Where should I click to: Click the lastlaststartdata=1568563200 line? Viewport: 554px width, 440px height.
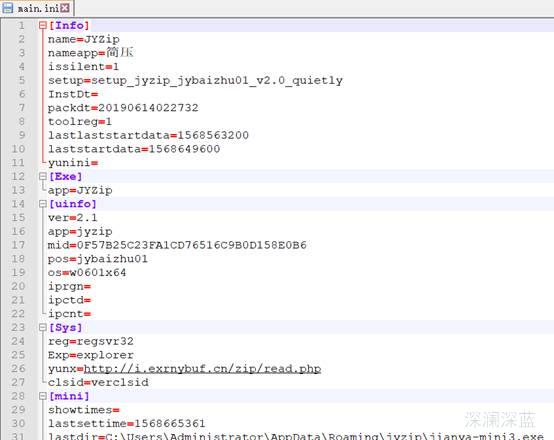click(148, 135)
